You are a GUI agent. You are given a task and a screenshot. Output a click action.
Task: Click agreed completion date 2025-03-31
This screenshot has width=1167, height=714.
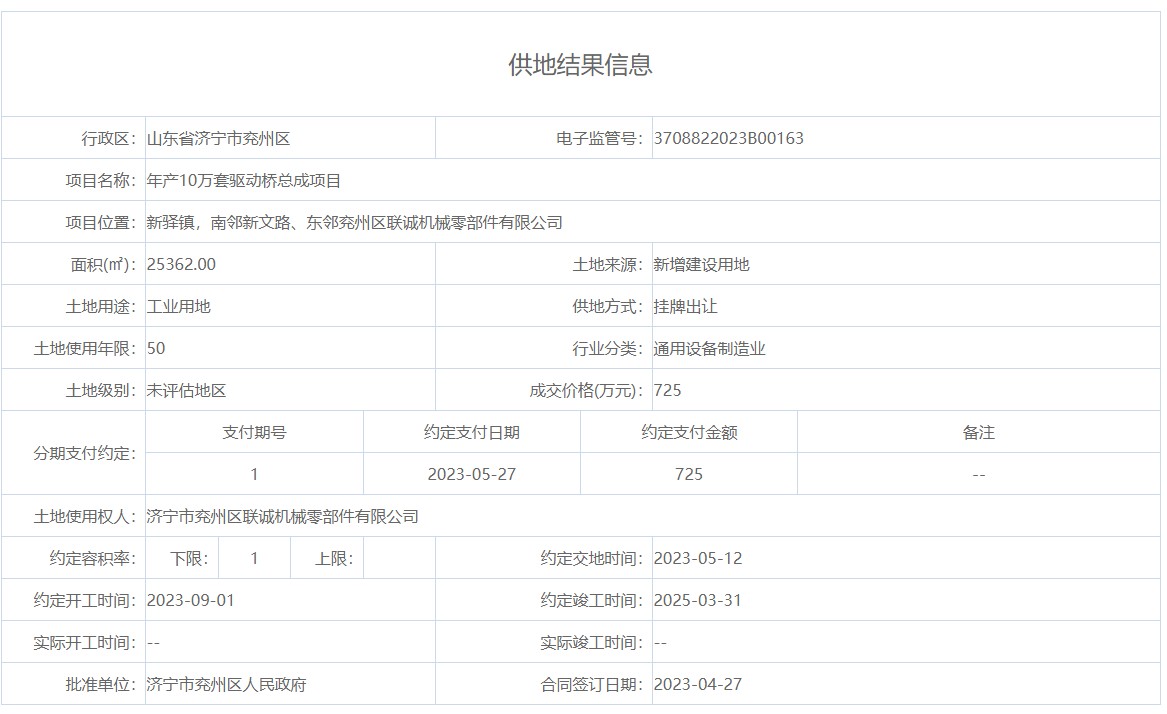pyautogui.click(x=698, y=601)
